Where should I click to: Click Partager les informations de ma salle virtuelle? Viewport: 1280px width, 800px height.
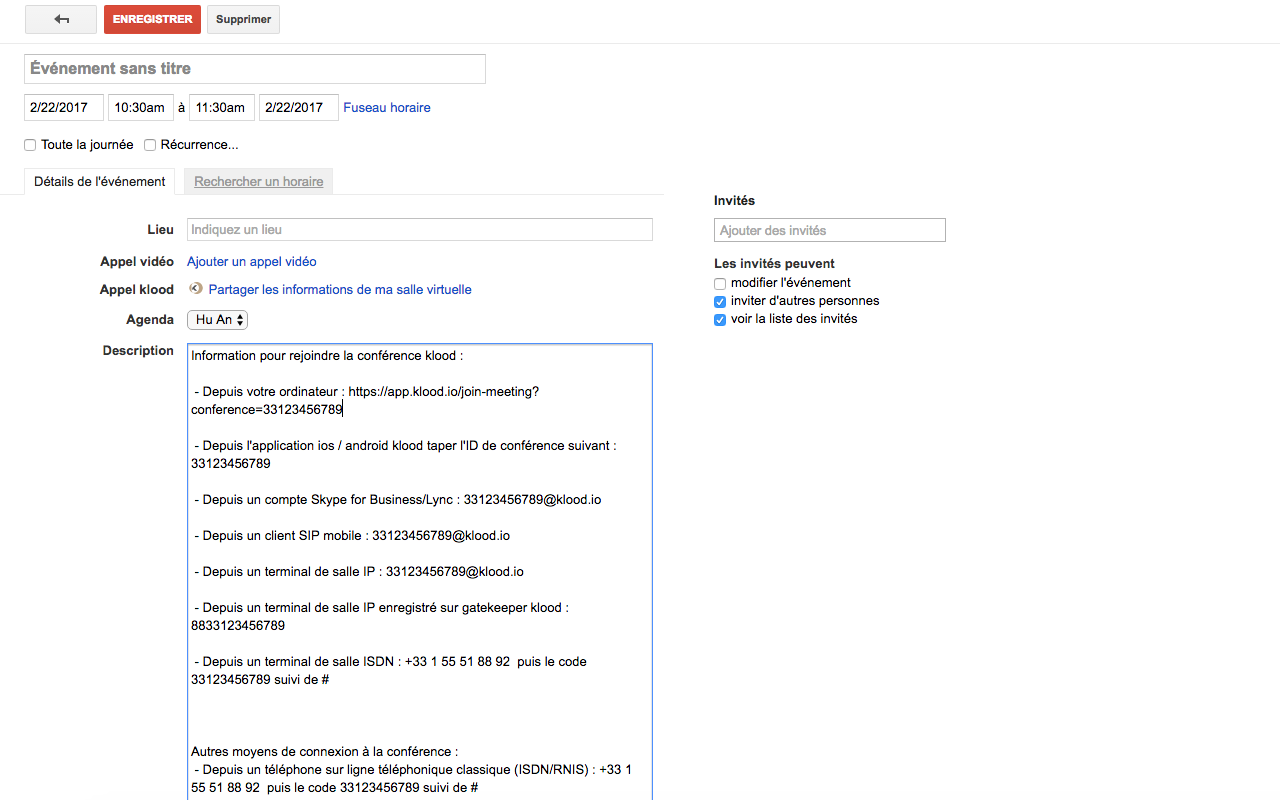pyautogui.click(x=340, y=290)
